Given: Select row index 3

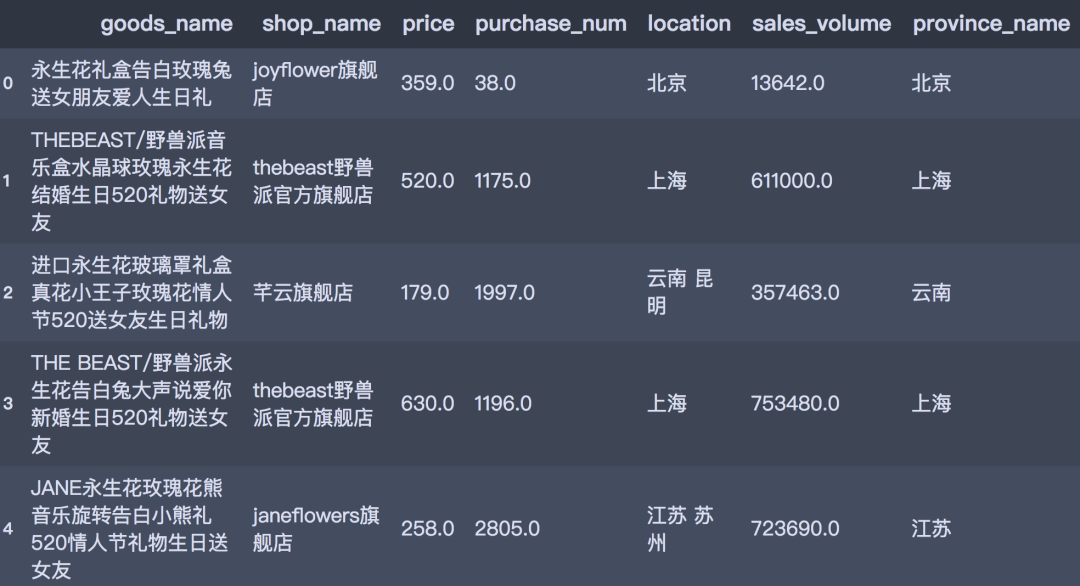Looking at the screenshot, I should coord(8,404).
